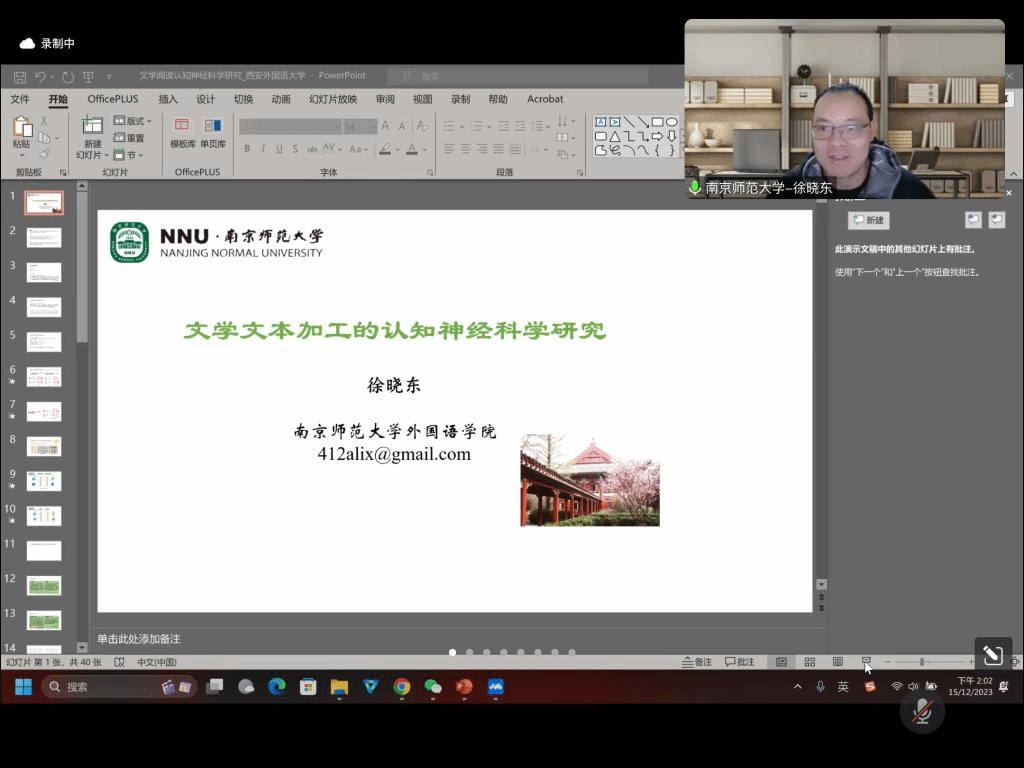Click the slide sorter view icon in status bar
Screen dimensions: 1024x768
(810, 662)
